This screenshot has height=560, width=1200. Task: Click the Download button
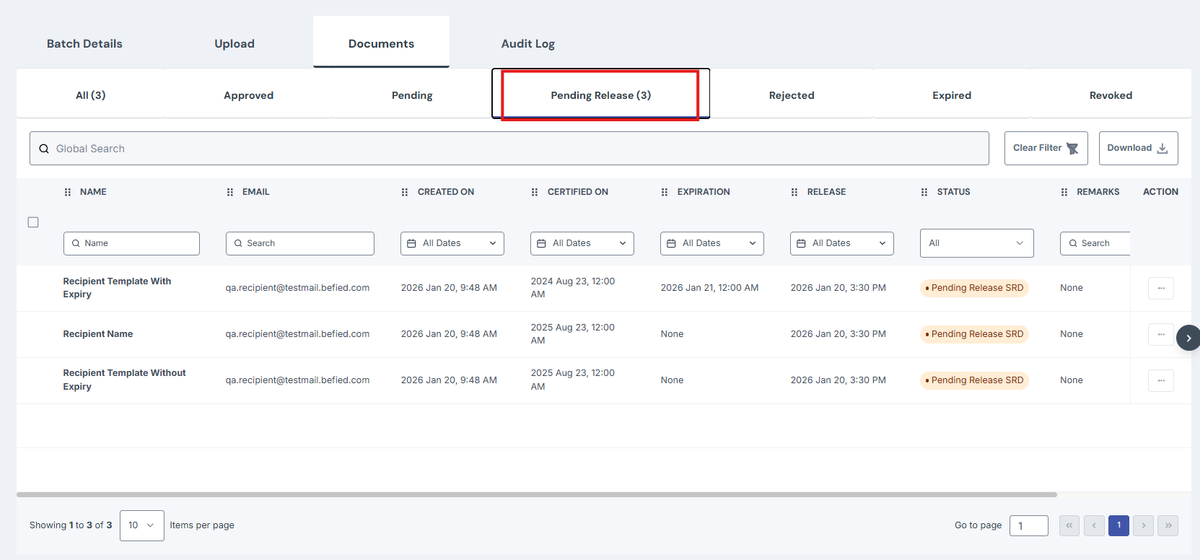1138,148
